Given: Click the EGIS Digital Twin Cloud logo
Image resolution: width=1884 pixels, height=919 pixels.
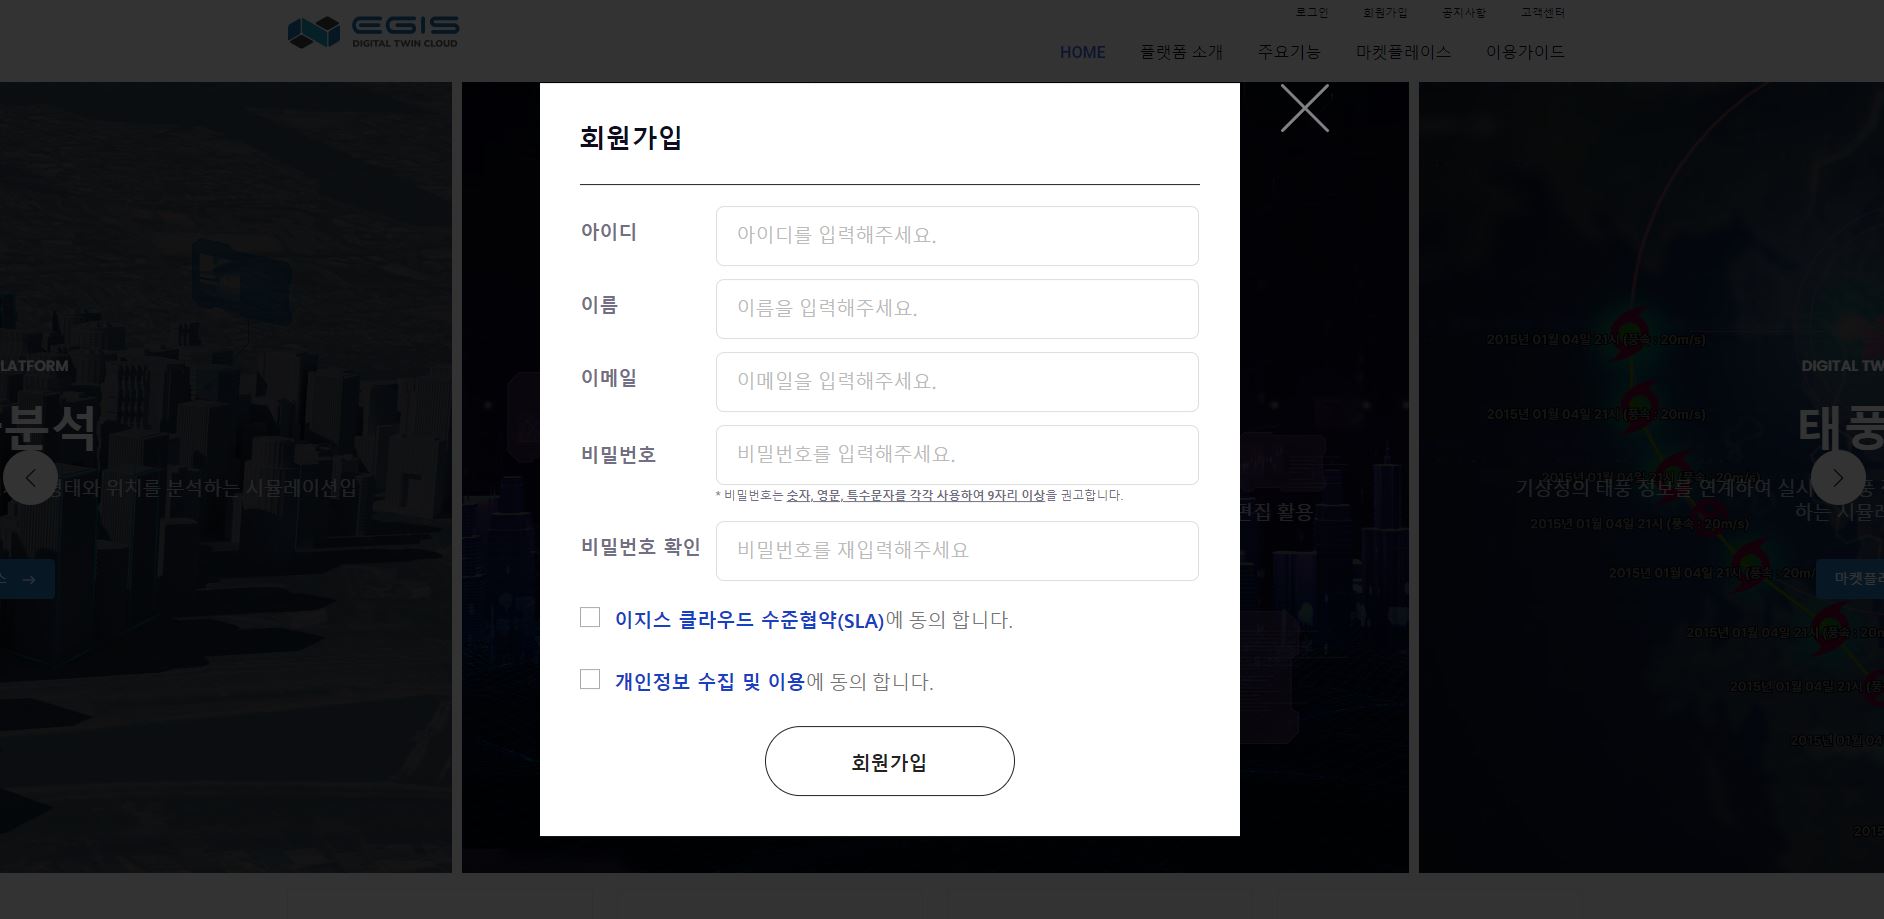Looking at the screenshot, I should 373,32.
